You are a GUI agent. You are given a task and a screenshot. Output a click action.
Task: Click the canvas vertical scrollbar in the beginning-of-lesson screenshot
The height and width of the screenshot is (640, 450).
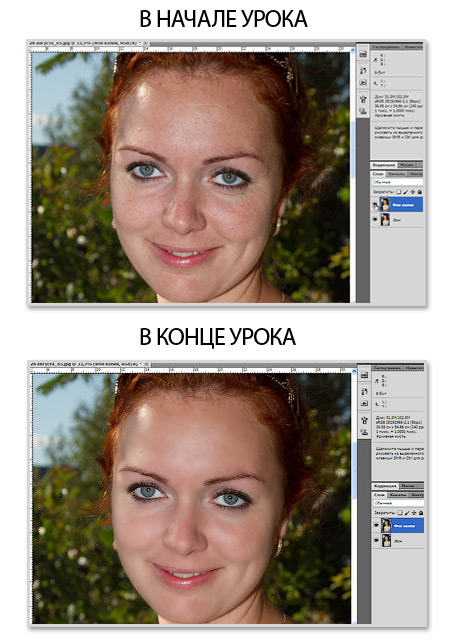click(x=354, y=149)
